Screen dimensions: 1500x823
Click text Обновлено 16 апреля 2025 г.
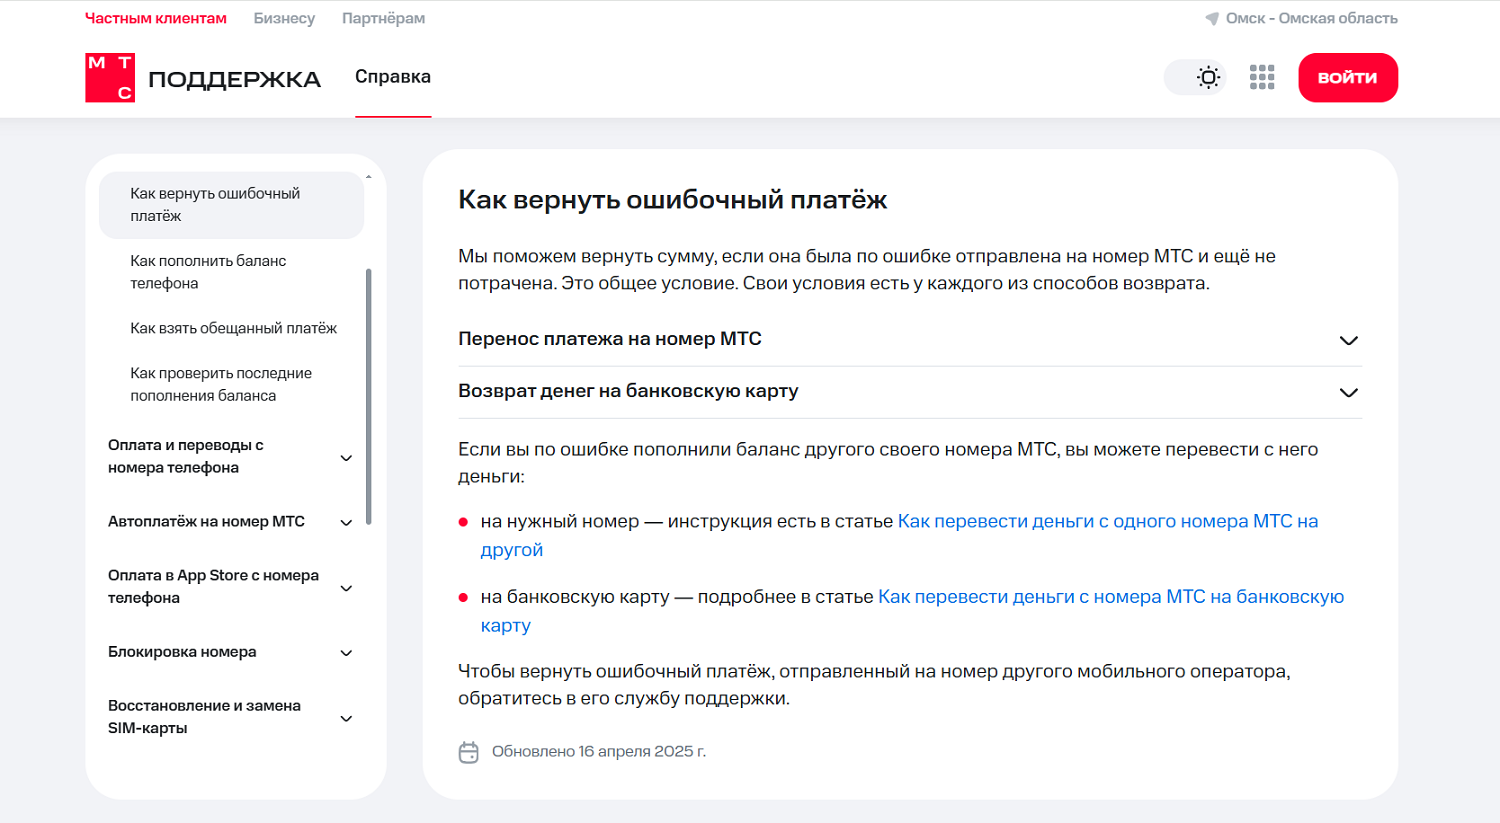pos(599,751)
